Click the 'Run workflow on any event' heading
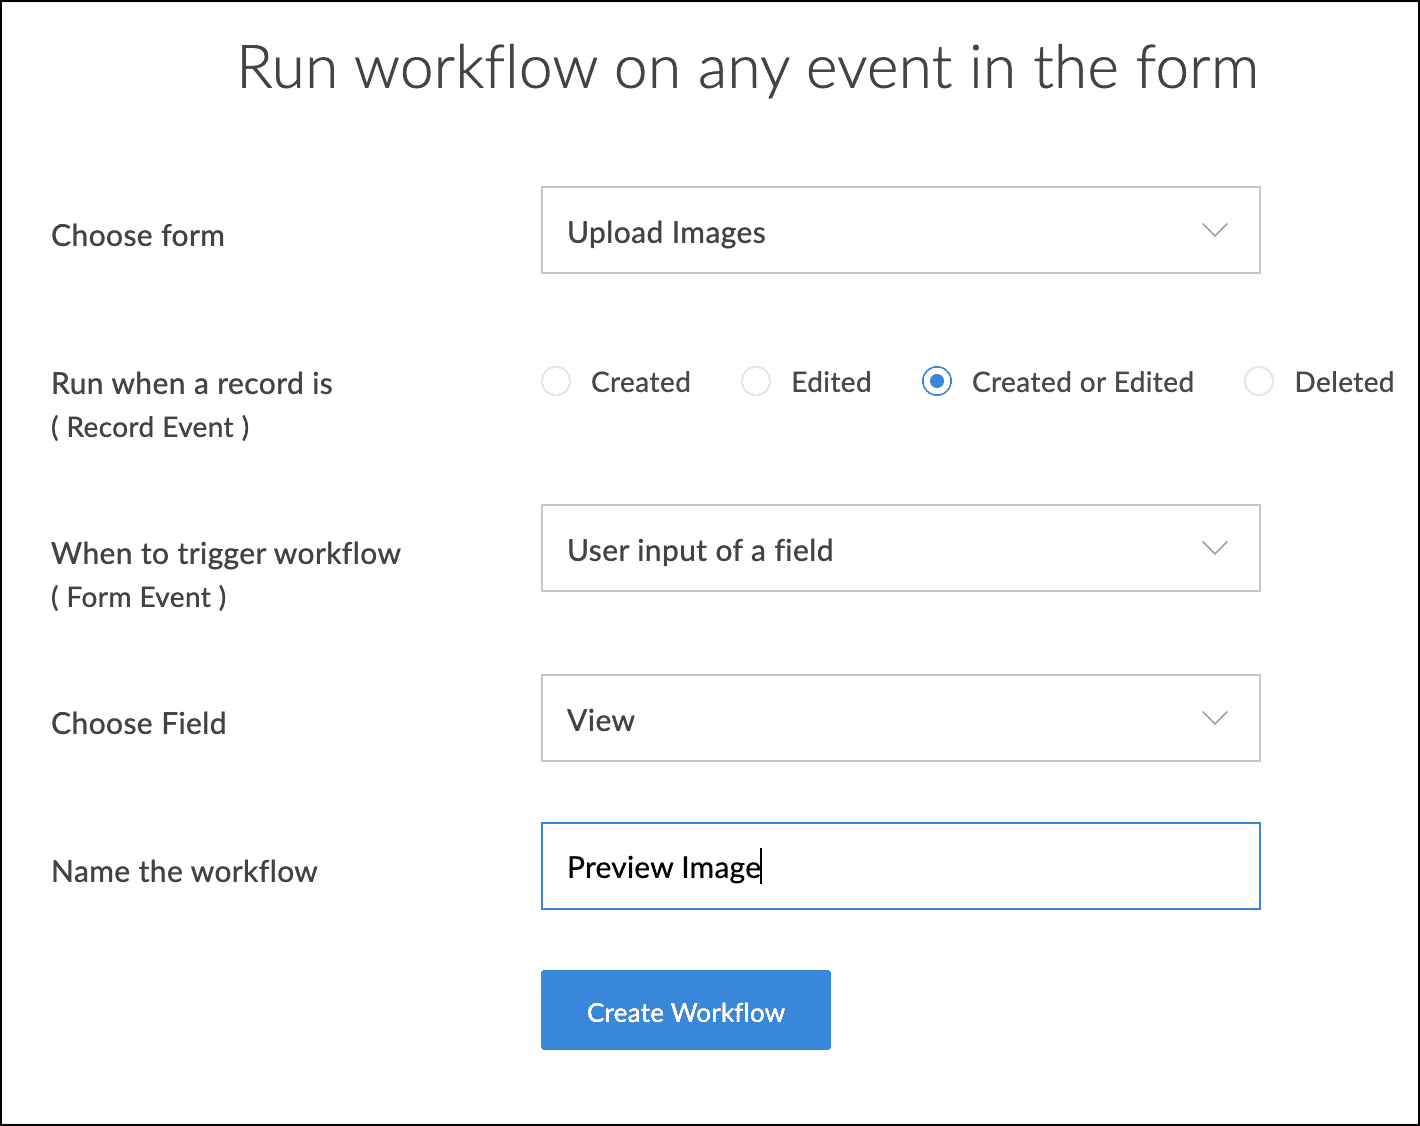Image resolution: width=1420 pixels, height=1126 pixels. tap(747, 68)
